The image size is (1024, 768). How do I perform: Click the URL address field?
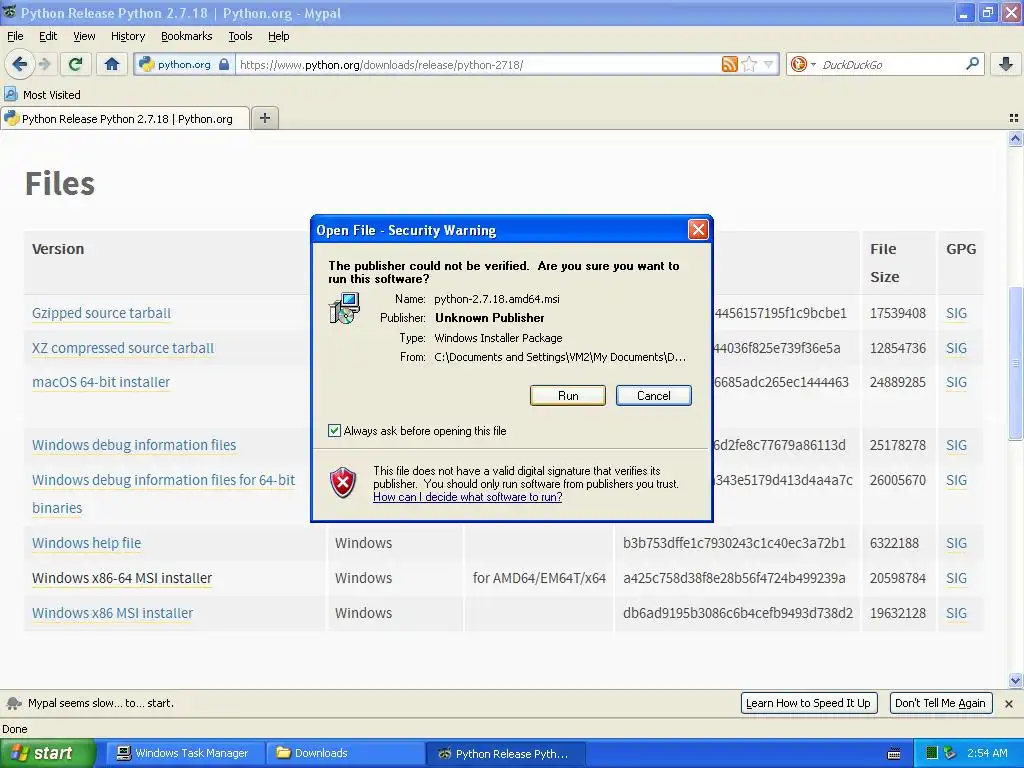point(479,65)
